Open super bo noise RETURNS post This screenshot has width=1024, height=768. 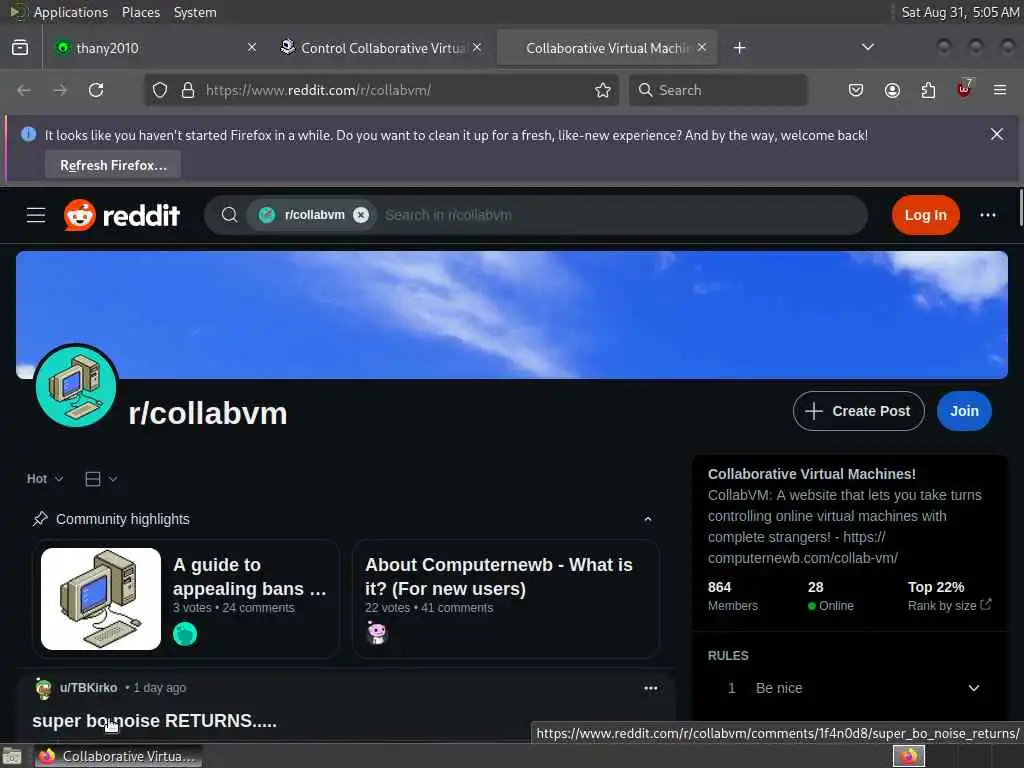click(x=155, y=720)
